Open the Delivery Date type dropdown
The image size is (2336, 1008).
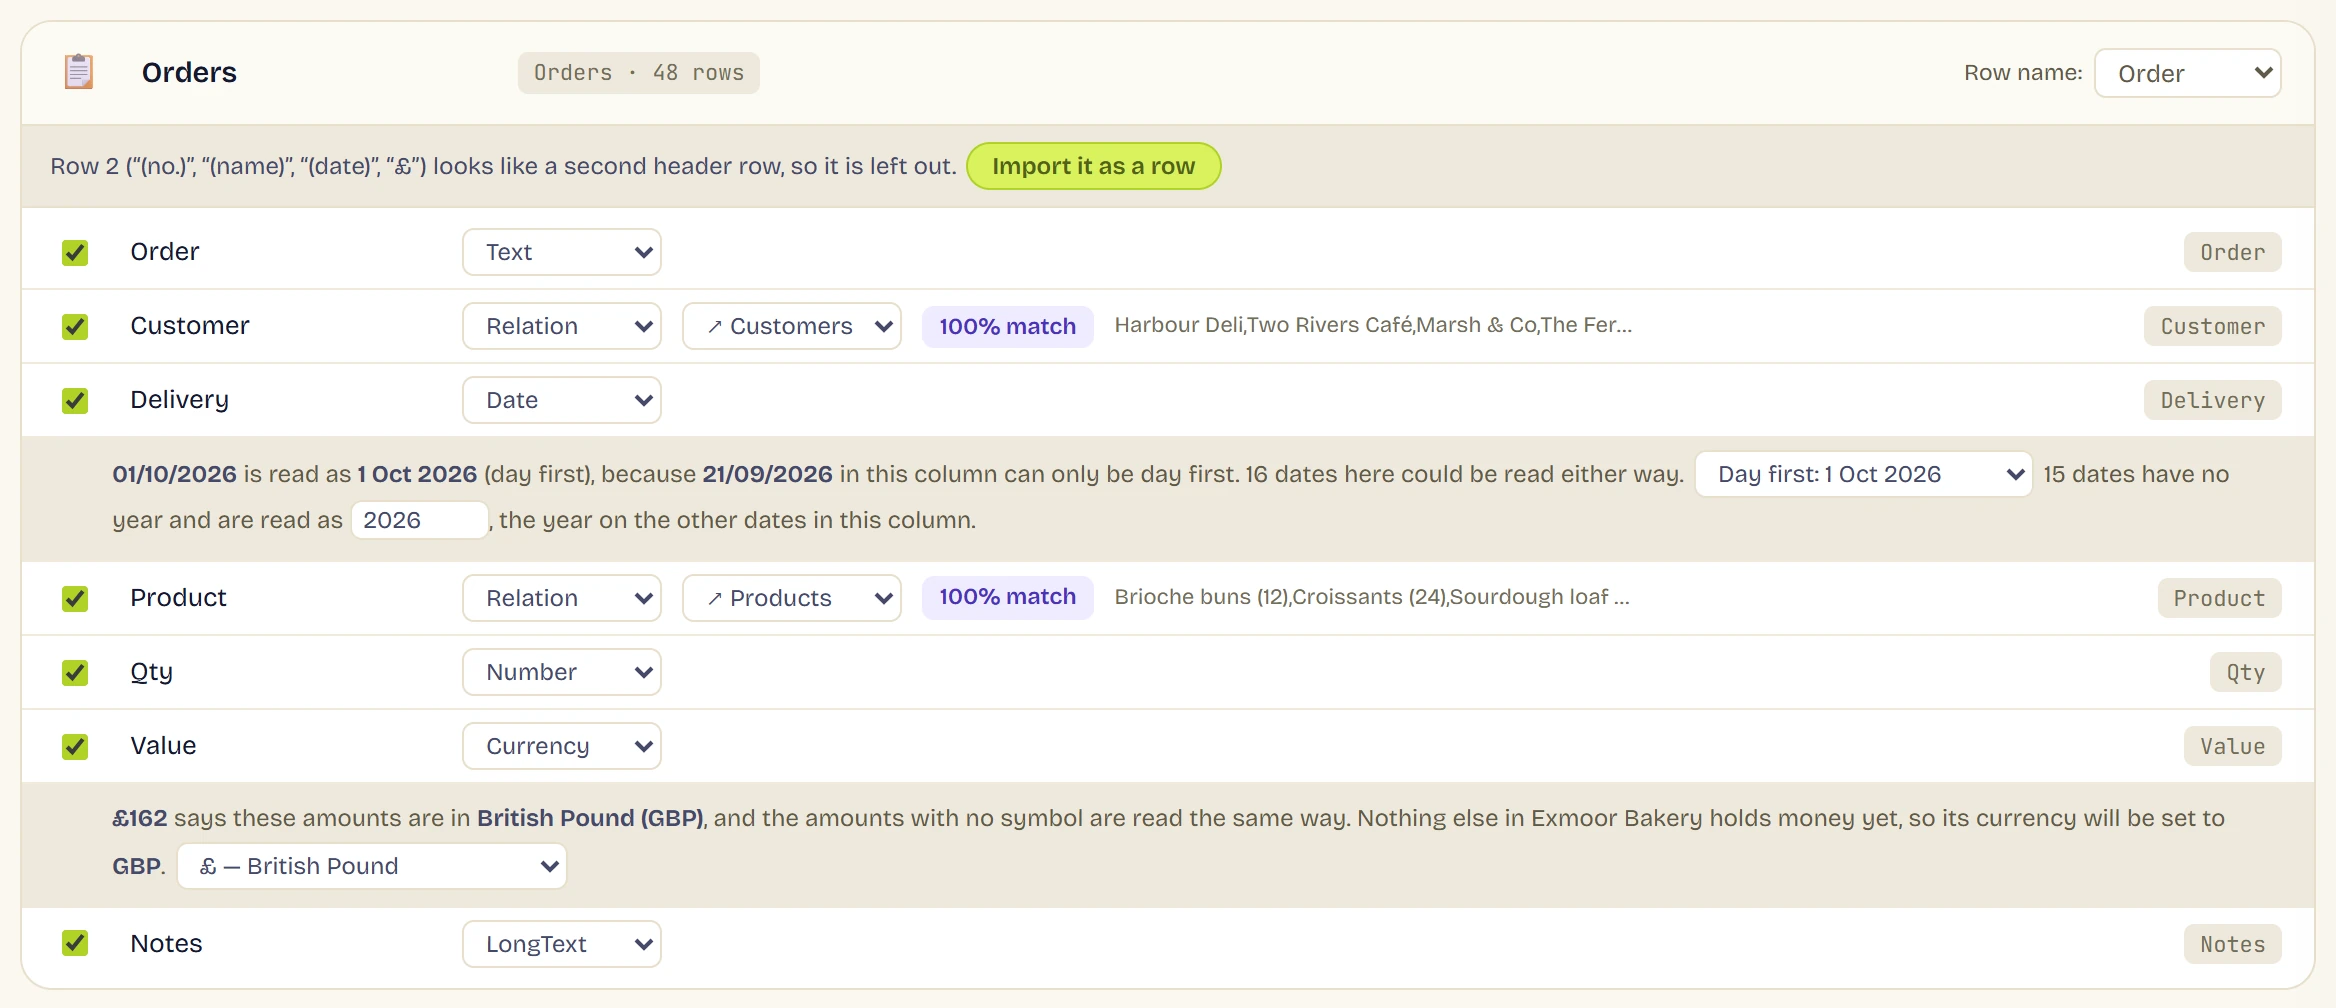[562, 400]
